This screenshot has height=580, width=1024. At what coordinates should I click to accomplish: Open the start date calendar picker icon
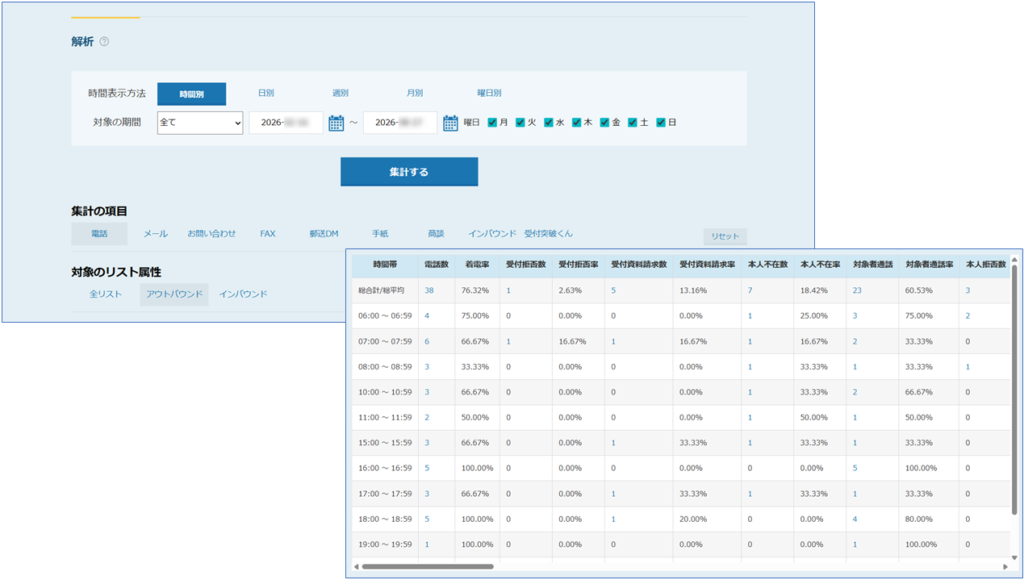336,123
